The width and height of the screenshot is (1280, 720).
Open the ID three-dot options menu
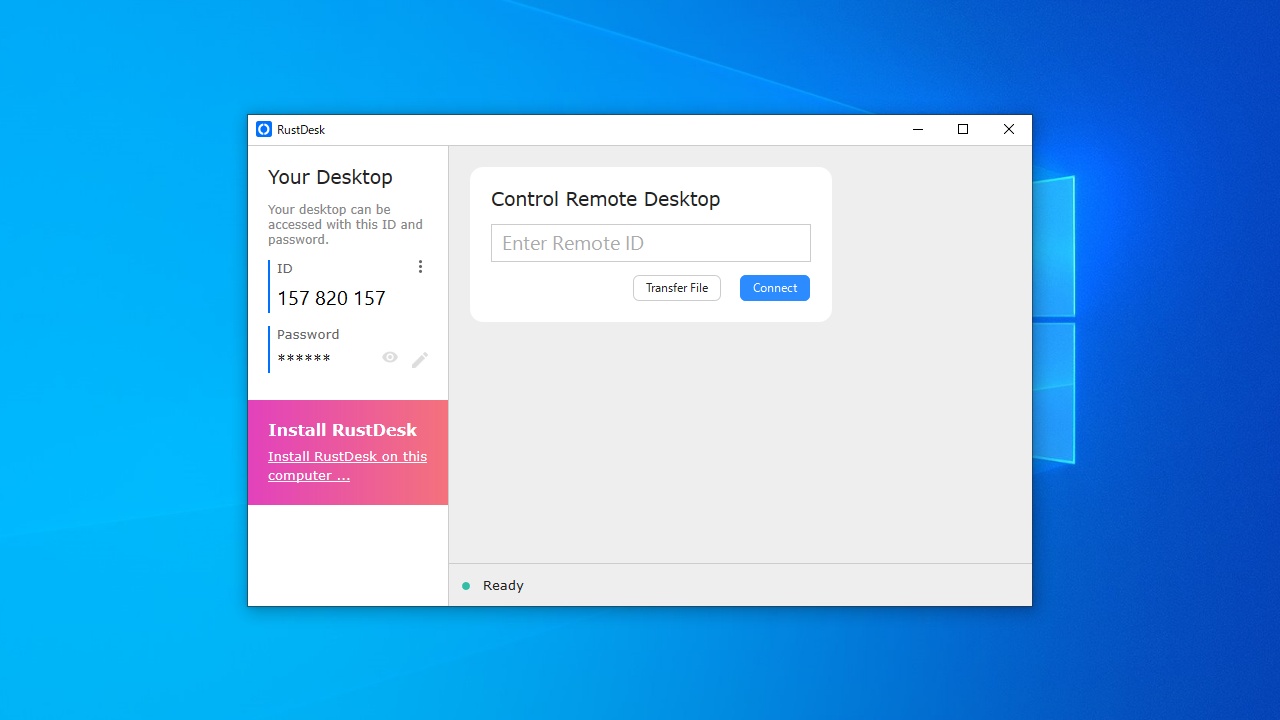click(420, 266)
